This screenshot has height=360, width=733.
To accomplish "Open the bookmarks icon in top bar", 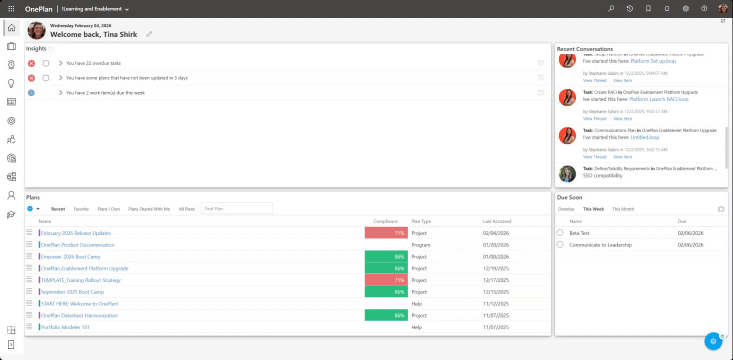I will (x=648, y=8).
